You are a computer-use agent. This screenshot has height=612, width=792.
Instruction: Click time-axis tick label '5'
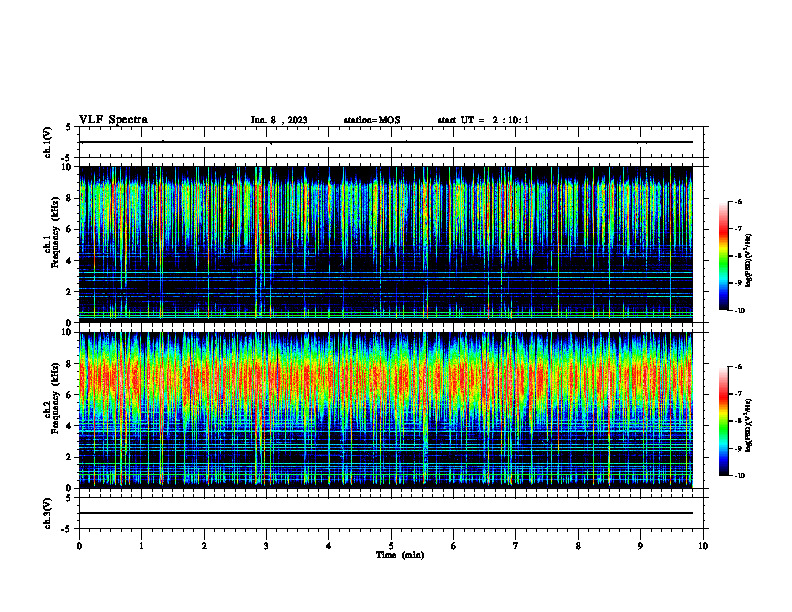click(391, 546)
